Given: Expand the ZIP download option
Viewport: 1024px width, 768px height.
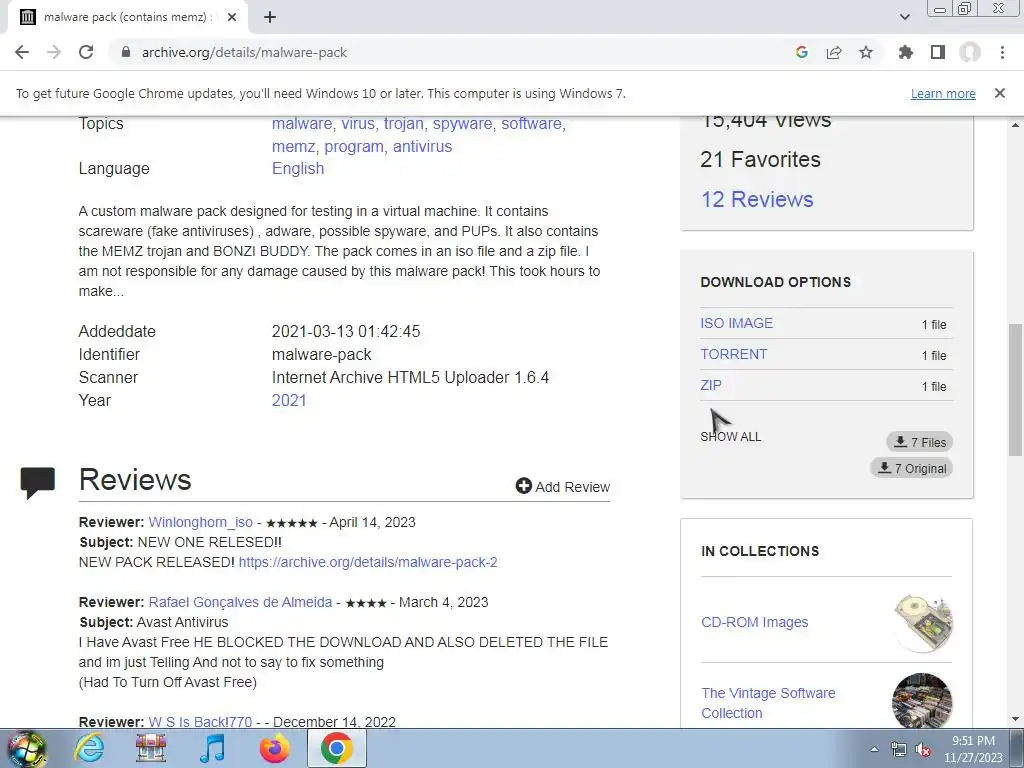Looking at the screenshot, I should 711,385.
